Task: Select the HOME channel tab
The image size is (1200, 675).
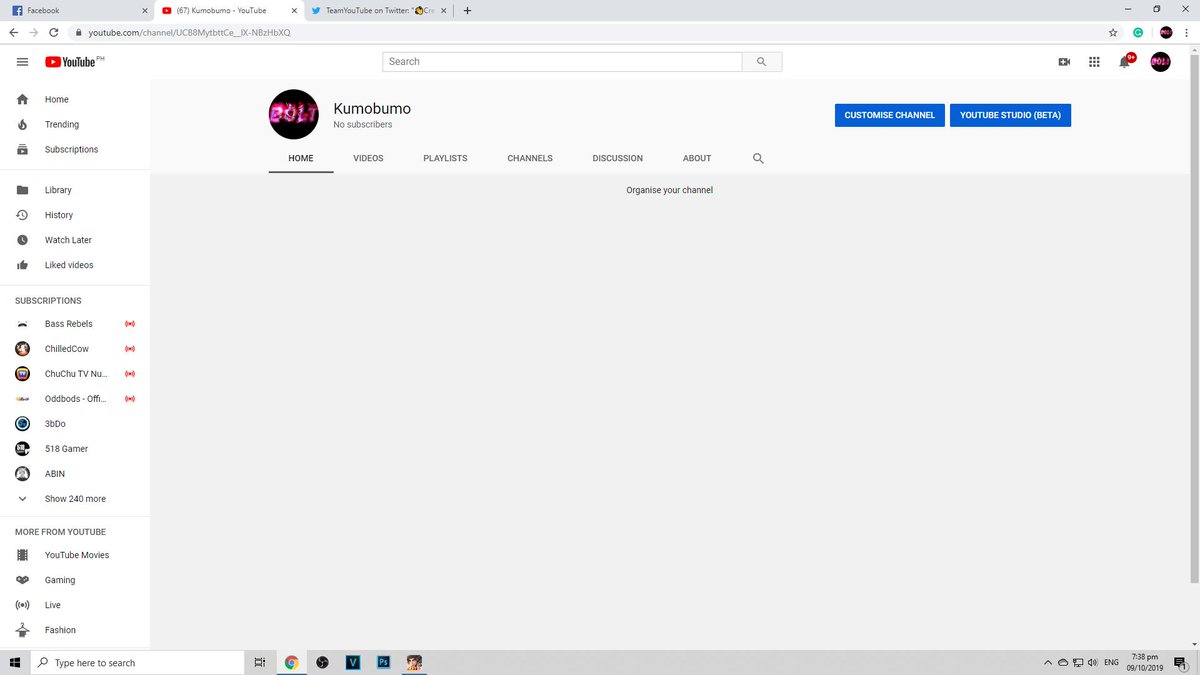Action: (301, 158)
